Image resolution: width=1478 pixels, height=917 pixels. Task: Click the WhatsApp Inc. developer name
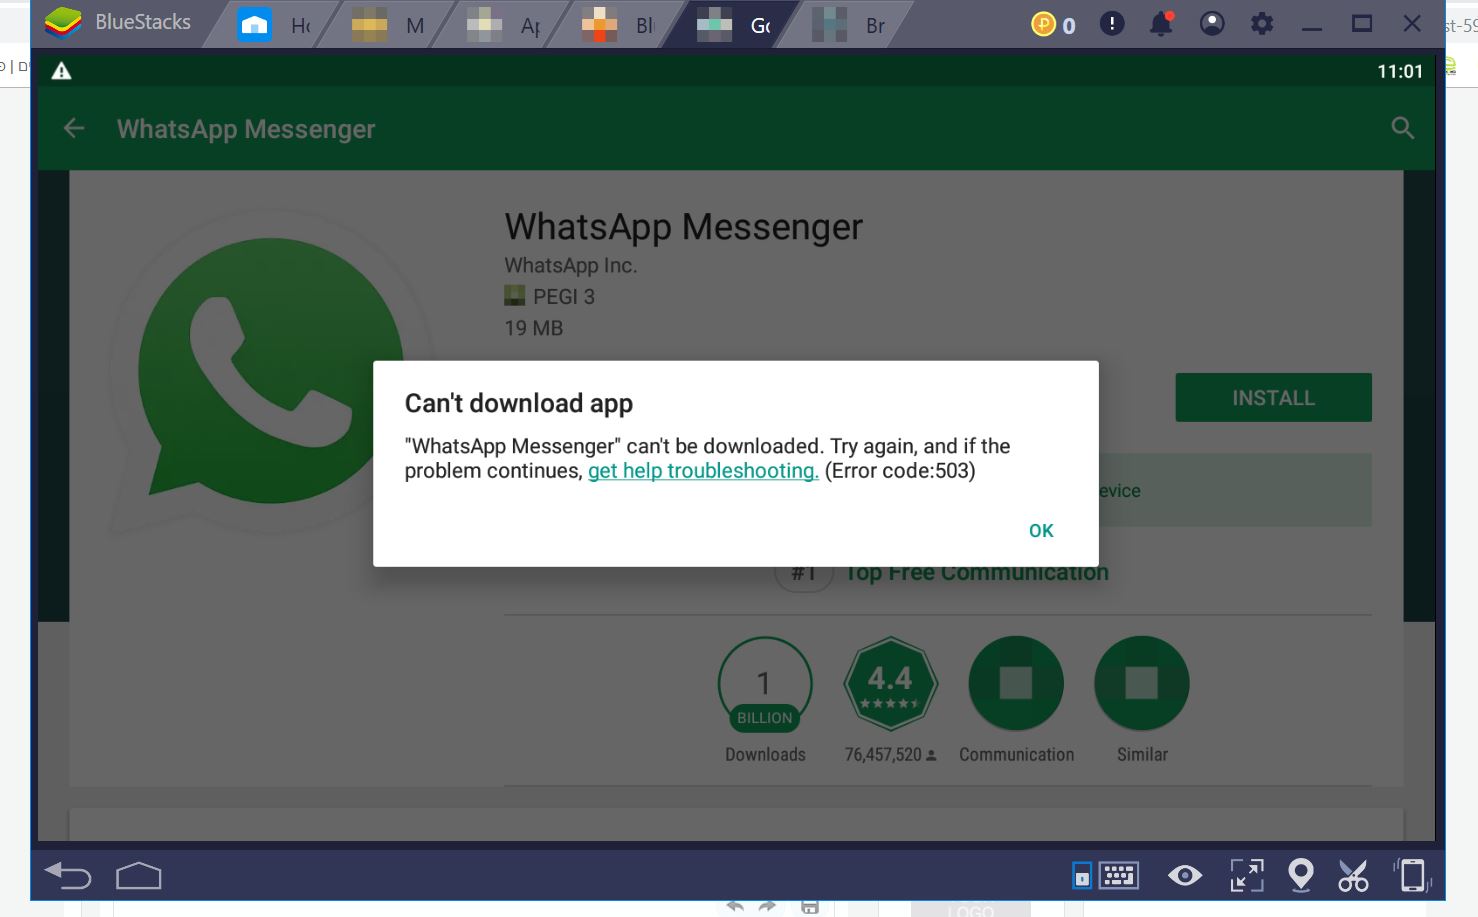570,266
